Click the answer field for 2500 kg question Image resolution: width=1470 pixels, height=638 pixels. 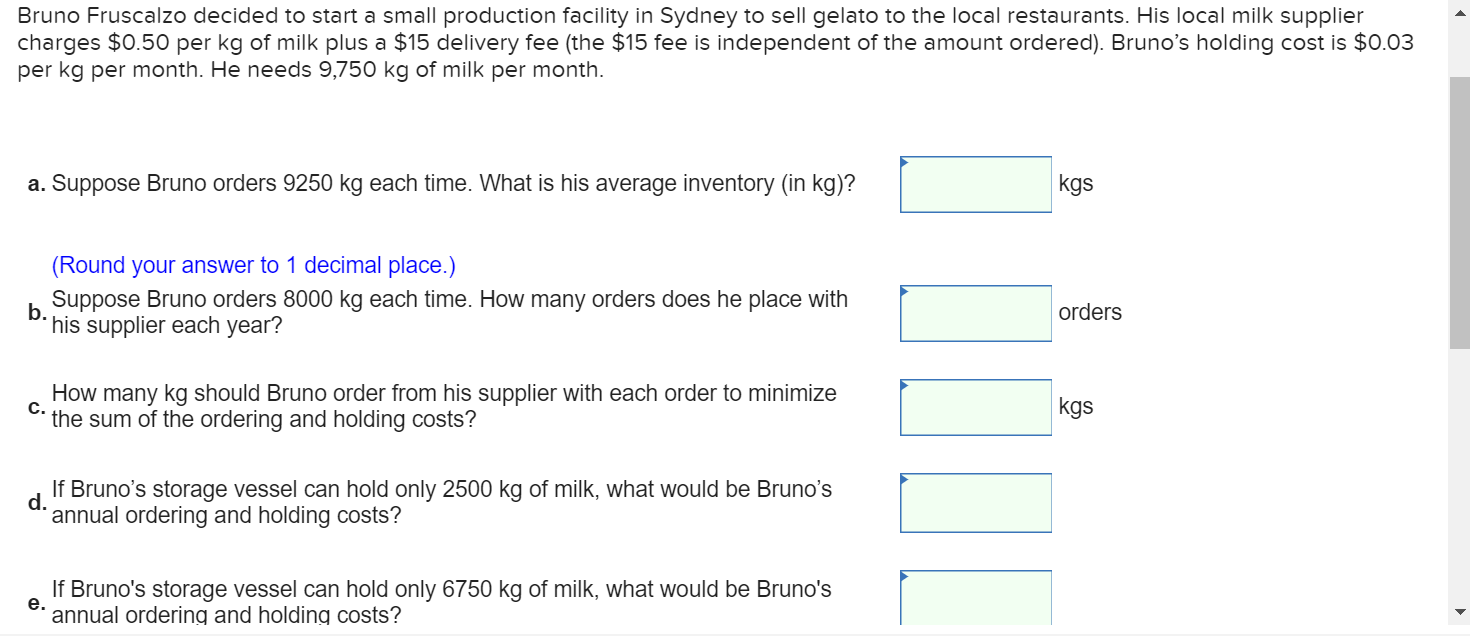(x=975, y=502)
